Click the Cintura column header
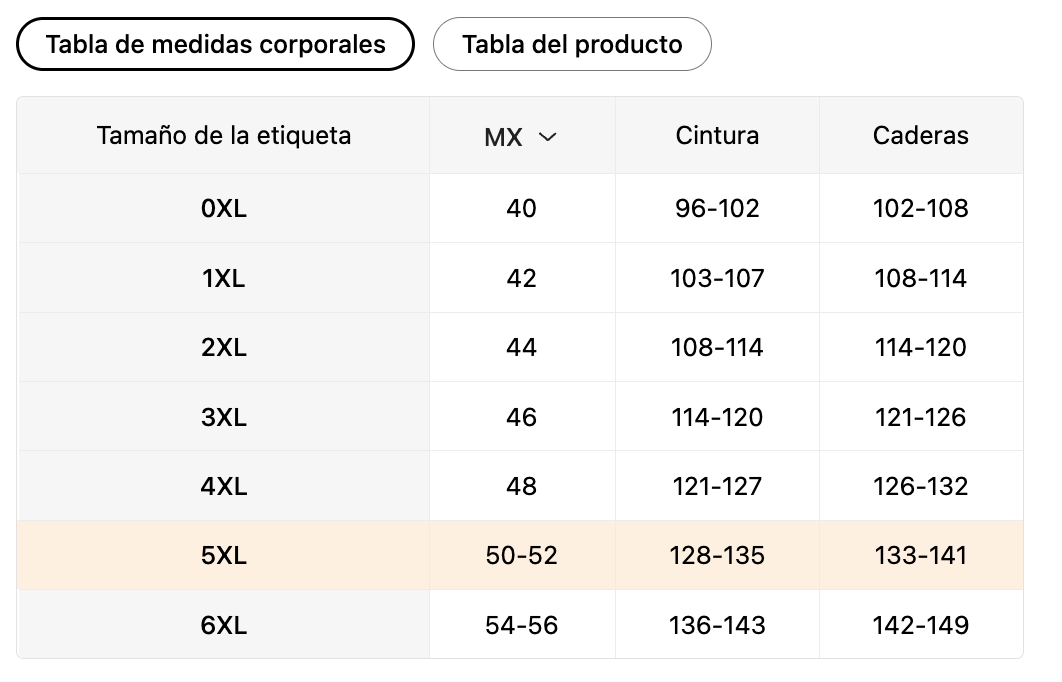The image size is (1062, 682). click(x=717, y=135)
